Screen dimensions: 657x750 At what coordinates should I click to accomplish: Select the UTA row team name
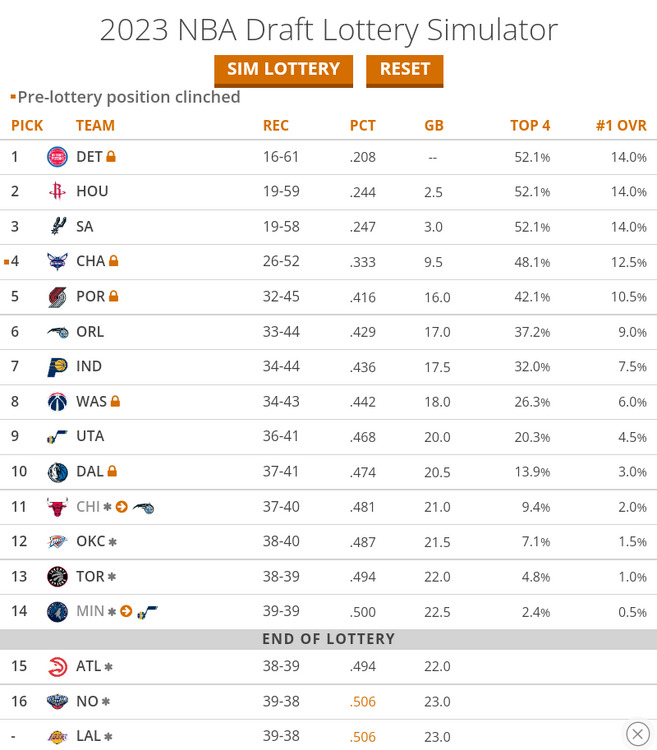(x=90, y=437)
